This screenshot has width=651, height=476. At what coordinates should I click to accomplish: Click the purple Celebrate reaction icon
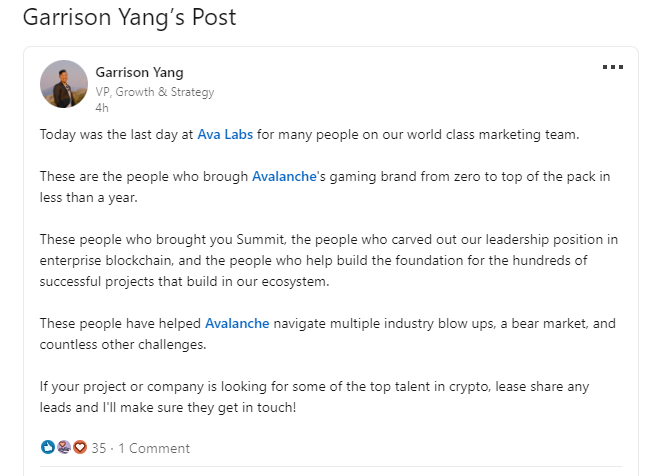[64, 447]
